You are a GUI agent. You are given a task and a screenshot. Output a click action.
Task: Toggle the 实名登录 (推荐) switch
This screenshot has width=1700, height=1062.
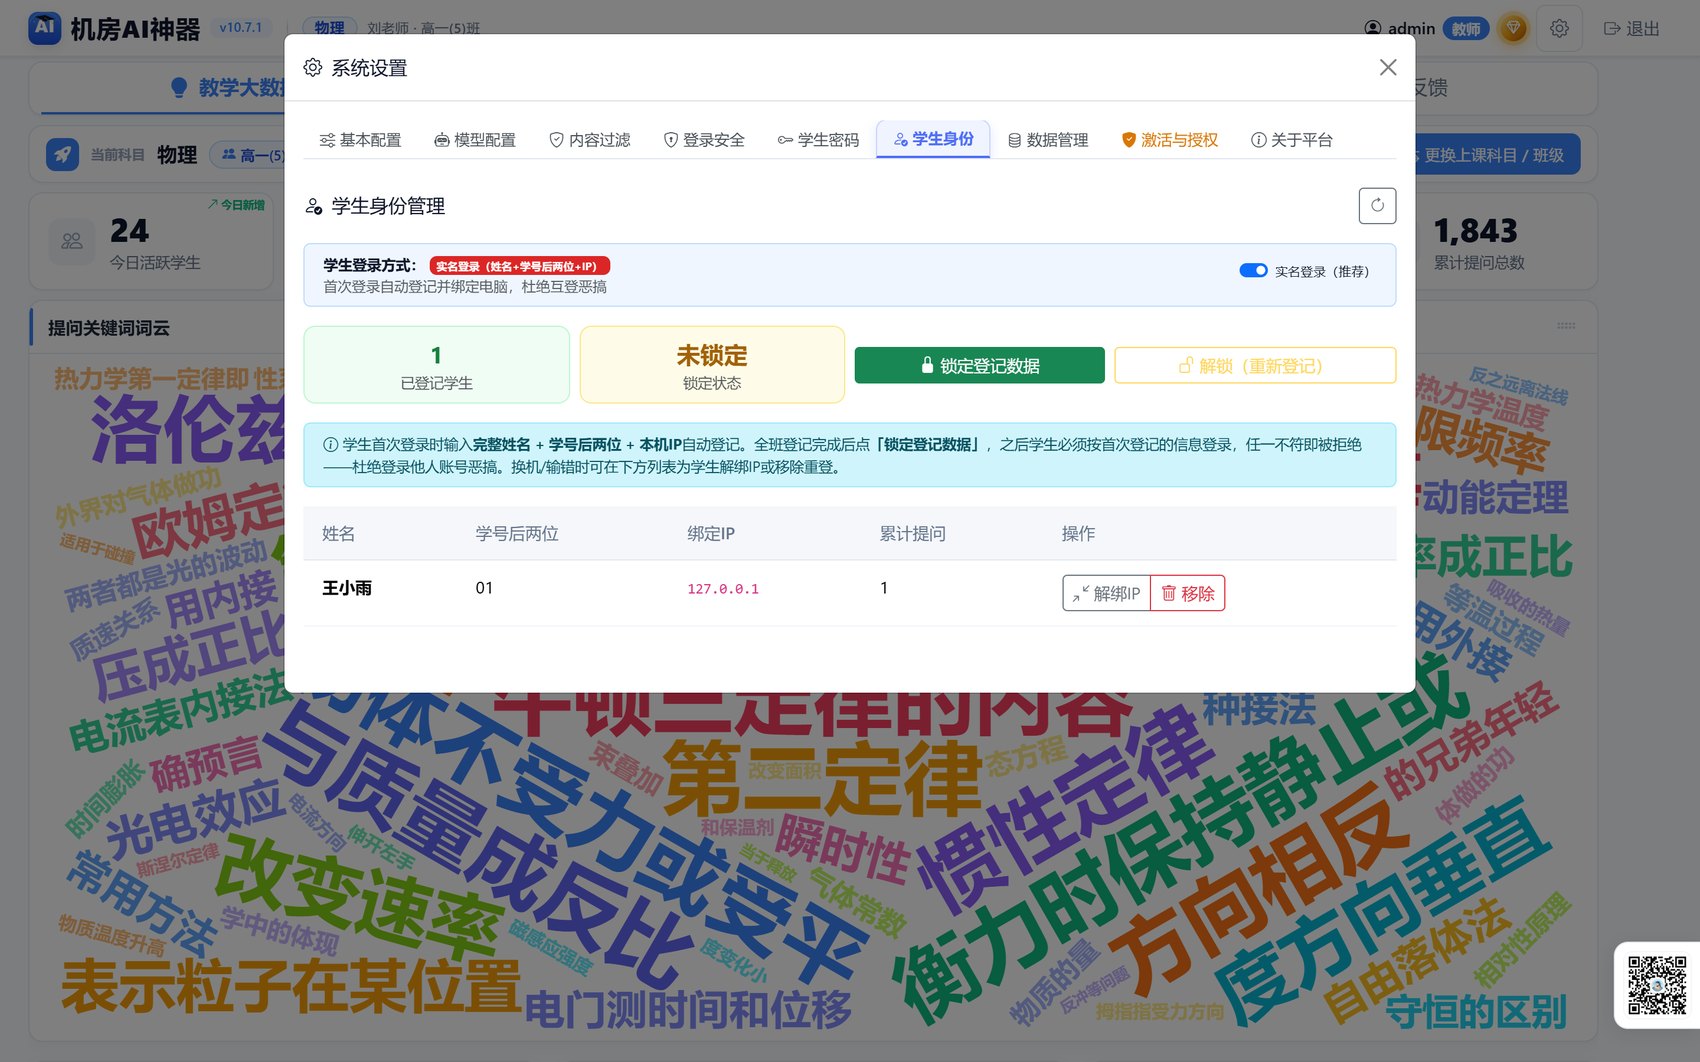[1253, 270]
